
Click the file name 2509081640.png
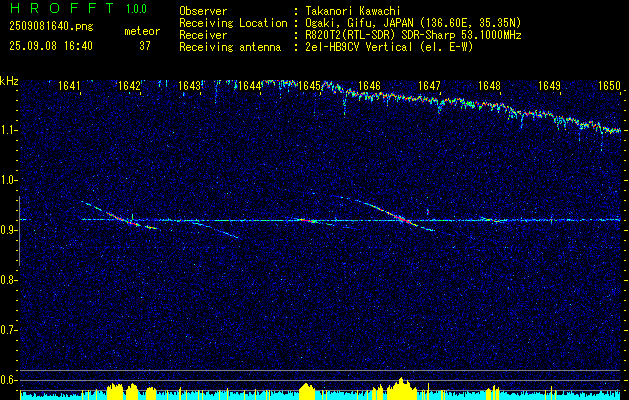[51, 26]
